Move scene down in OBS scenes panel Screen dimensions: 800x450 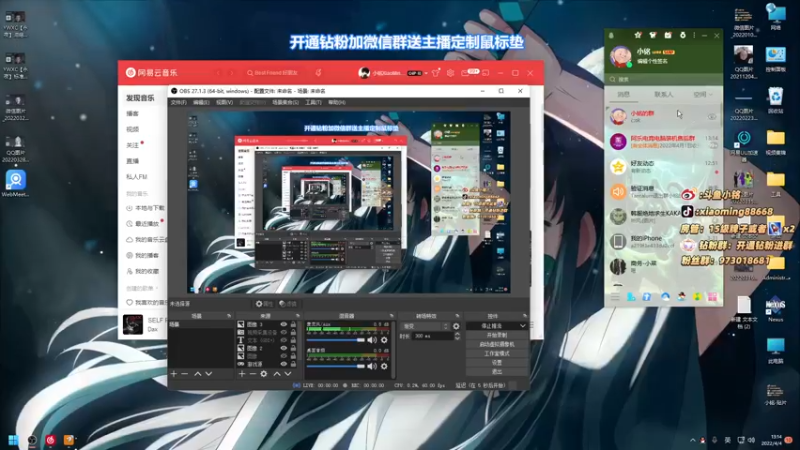point(209,374)
